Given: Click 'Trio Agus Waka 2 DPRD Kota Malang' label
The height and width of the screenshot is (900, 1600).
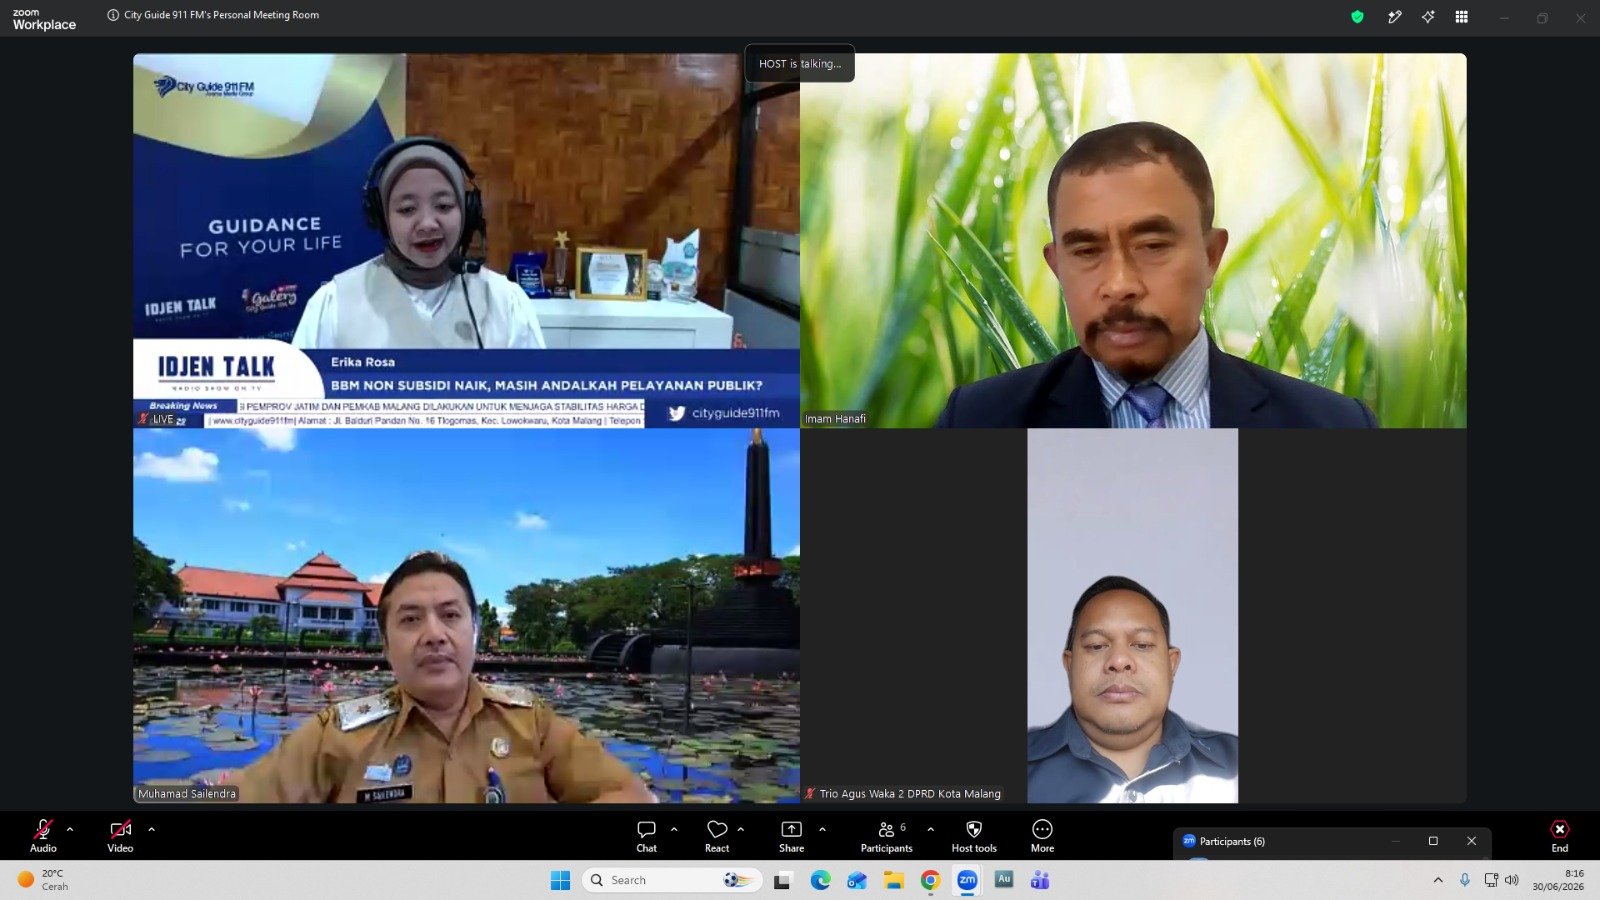Looking at the screenshot, I should tap(910, 794).
